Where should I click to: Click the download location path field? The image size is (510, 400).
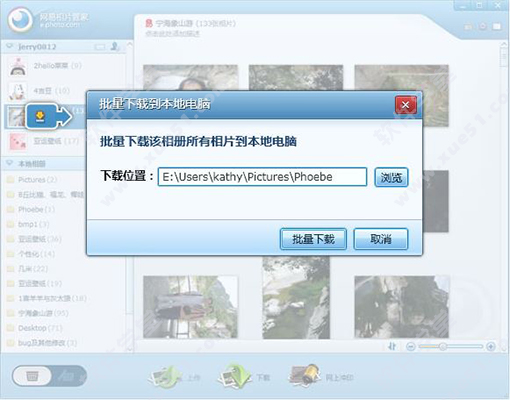(x=262, y=177)
